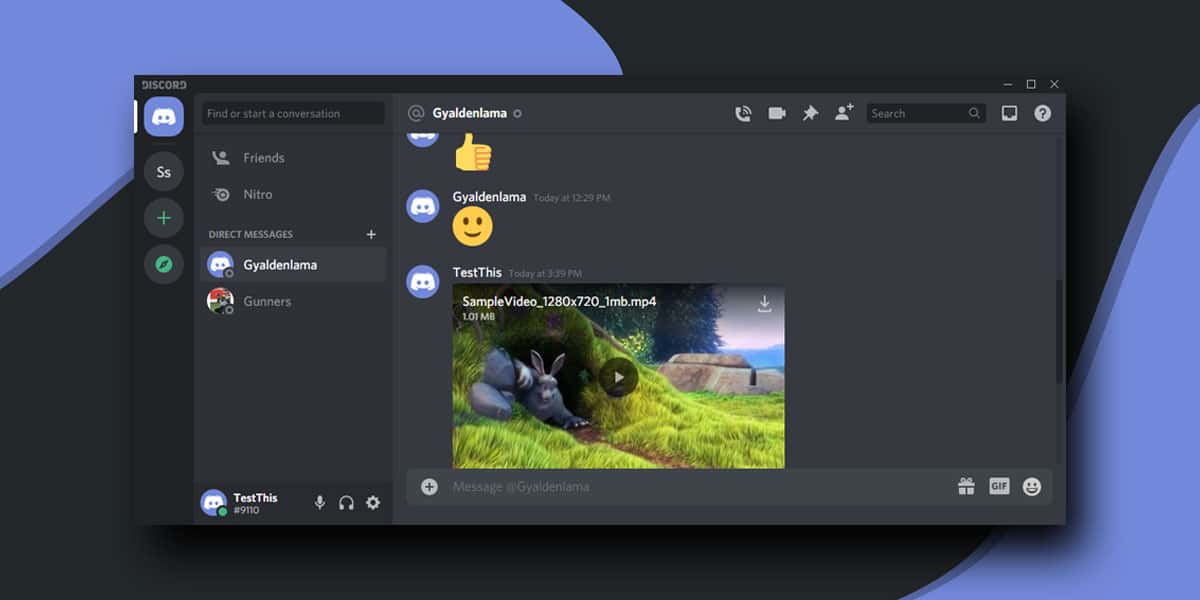
Task: Start a voice call with Gyaldenlama
Action: click(742, 113)
